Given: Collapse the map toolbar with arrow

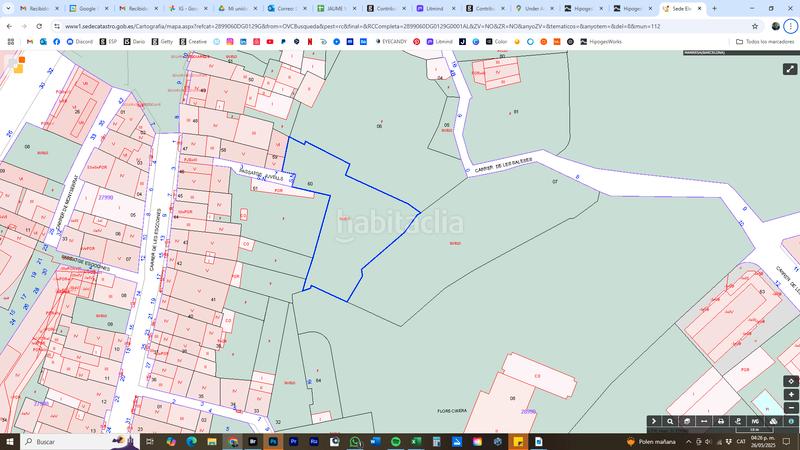Looking at the screenshot, I should (x=654, y=422).
